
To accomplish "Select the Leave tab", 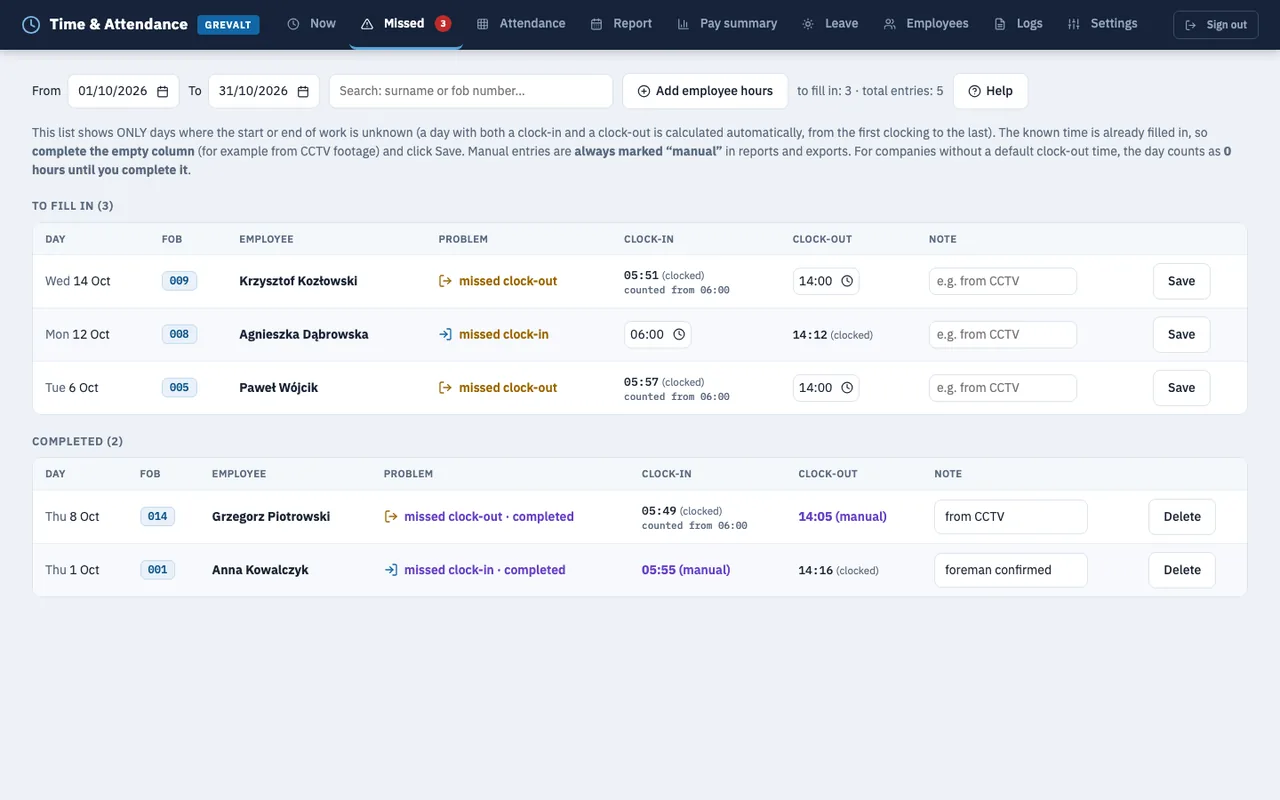I will (830, 24).
